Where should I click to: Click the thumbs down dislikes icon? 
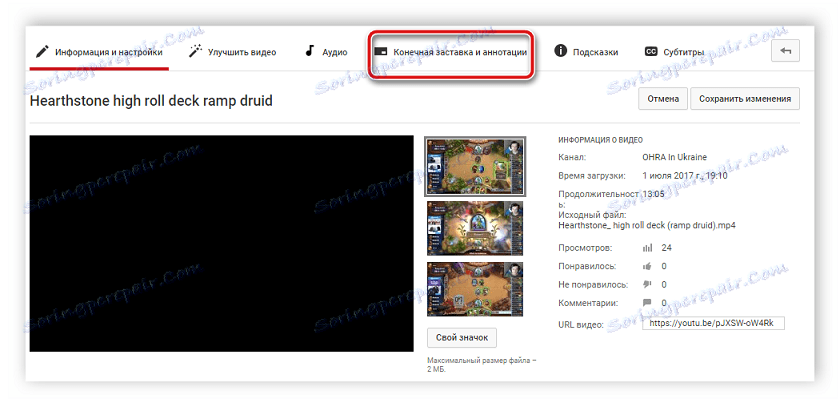(647, 284)
